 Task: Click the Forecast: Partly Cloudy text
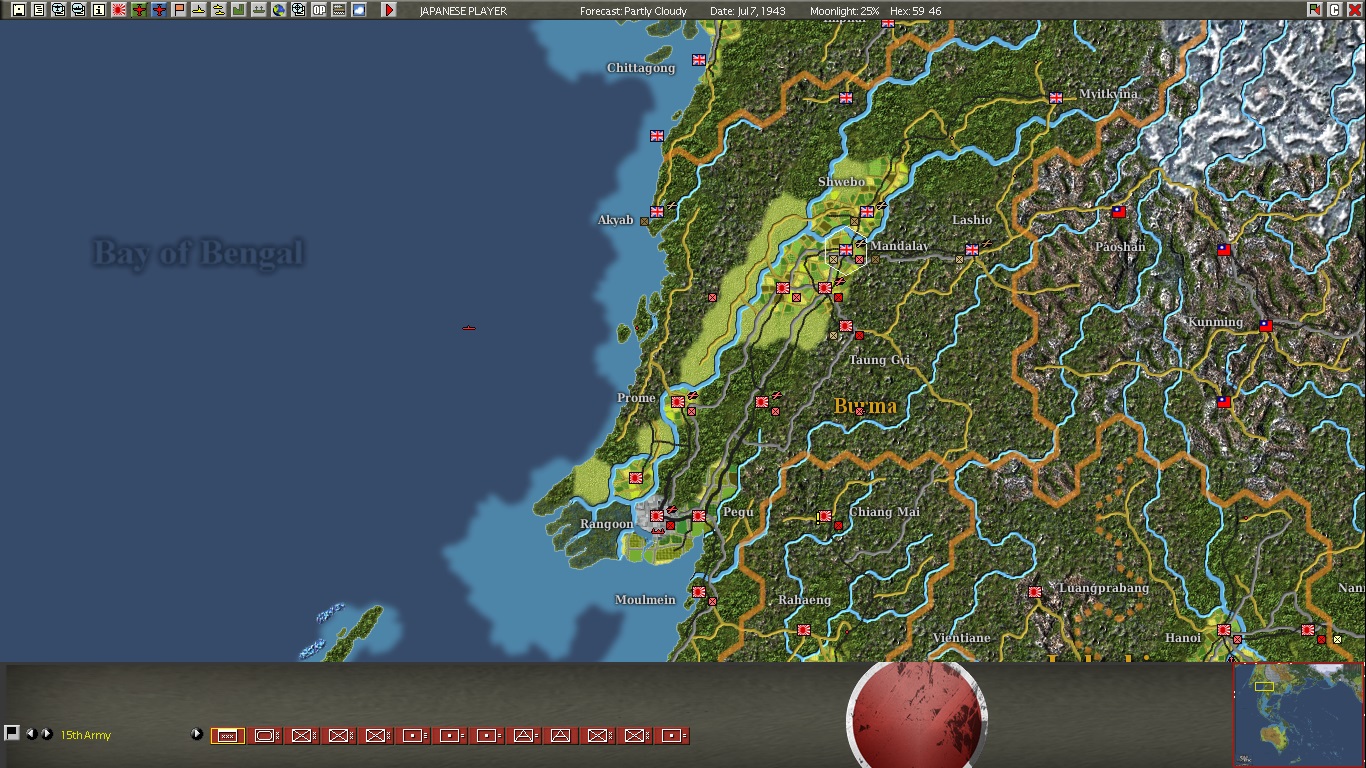[x=633, y=11]
